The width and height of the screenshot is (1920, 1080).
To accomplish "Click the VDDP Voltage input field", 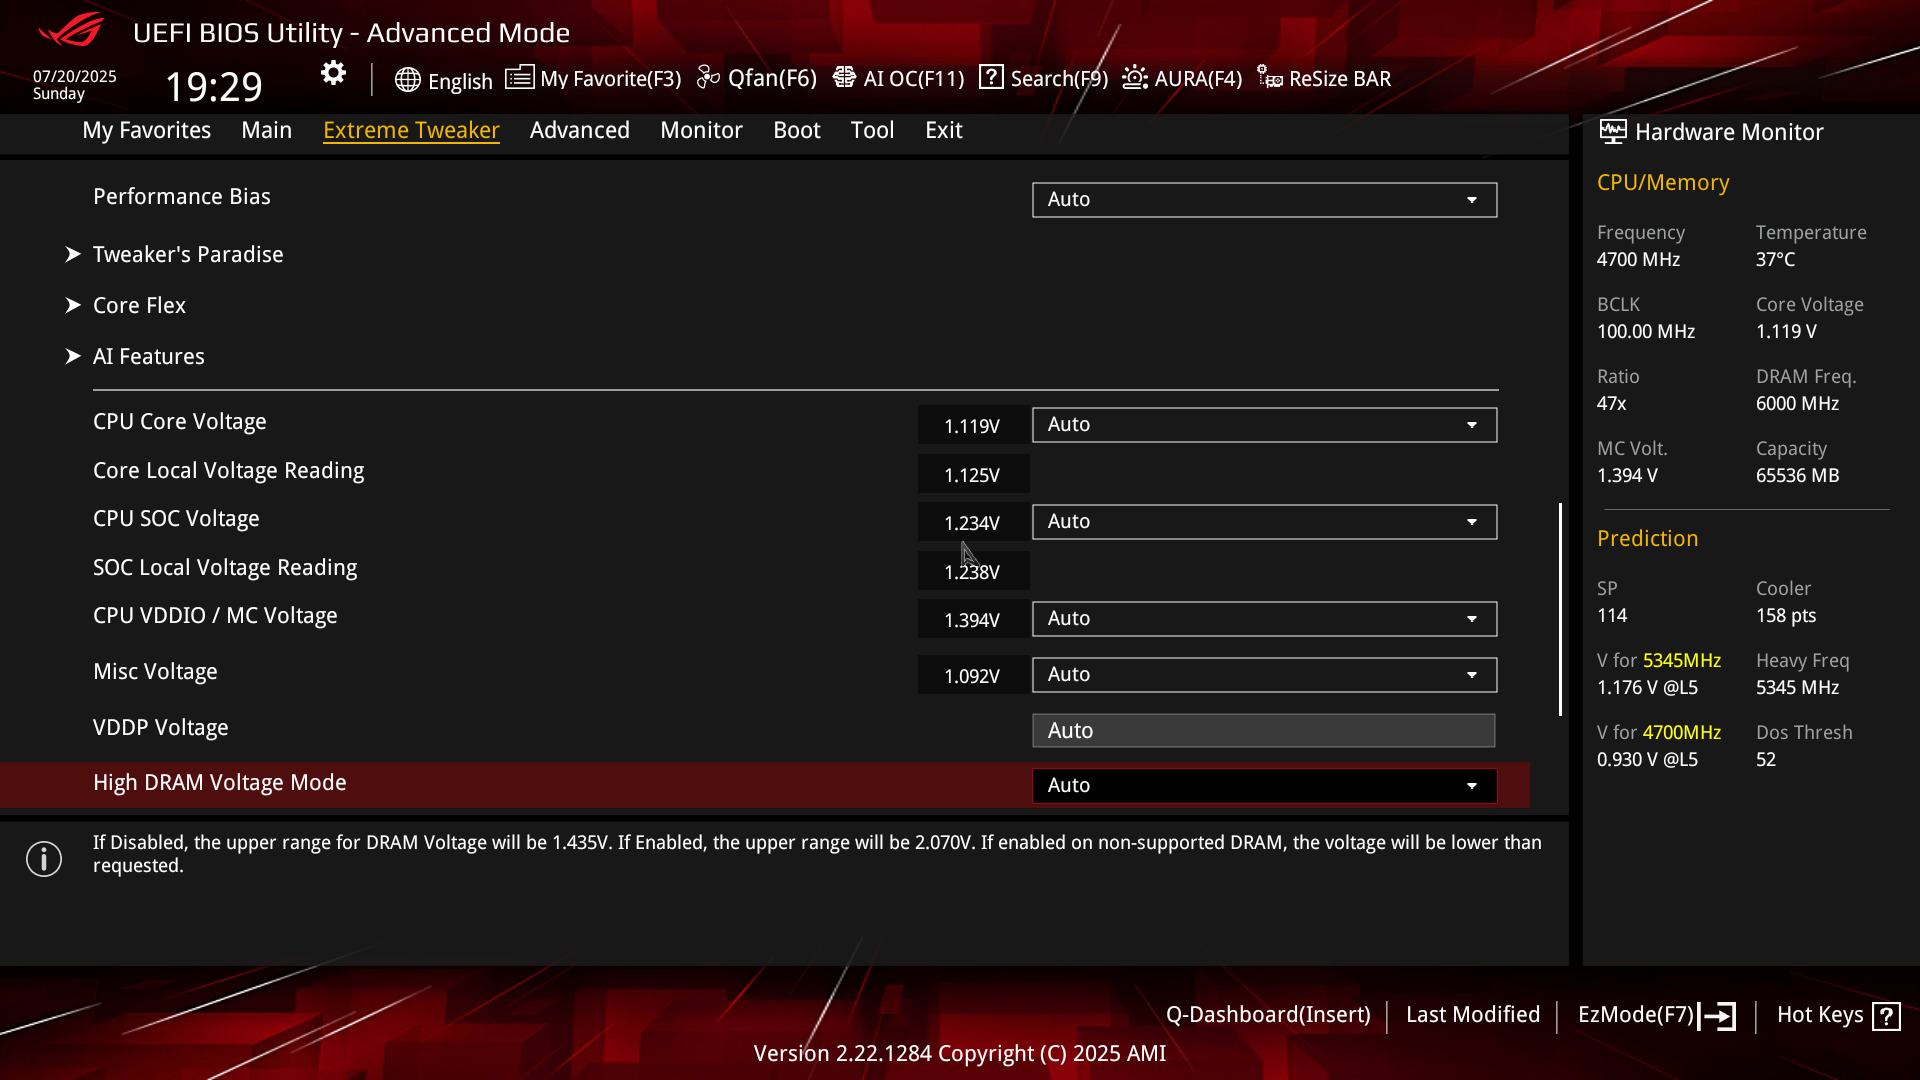I will pyautogui.click(x=1262, y=731).
